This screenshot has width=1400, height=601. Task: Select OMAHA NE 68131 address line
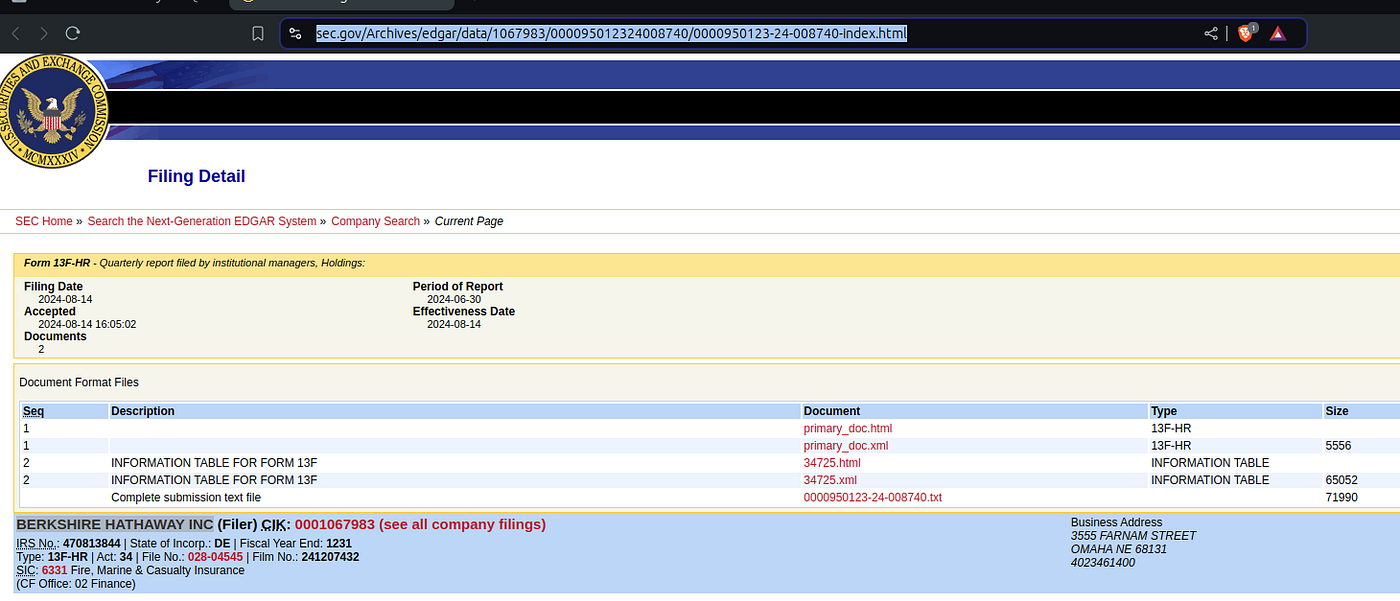(x=1119, y=549)
